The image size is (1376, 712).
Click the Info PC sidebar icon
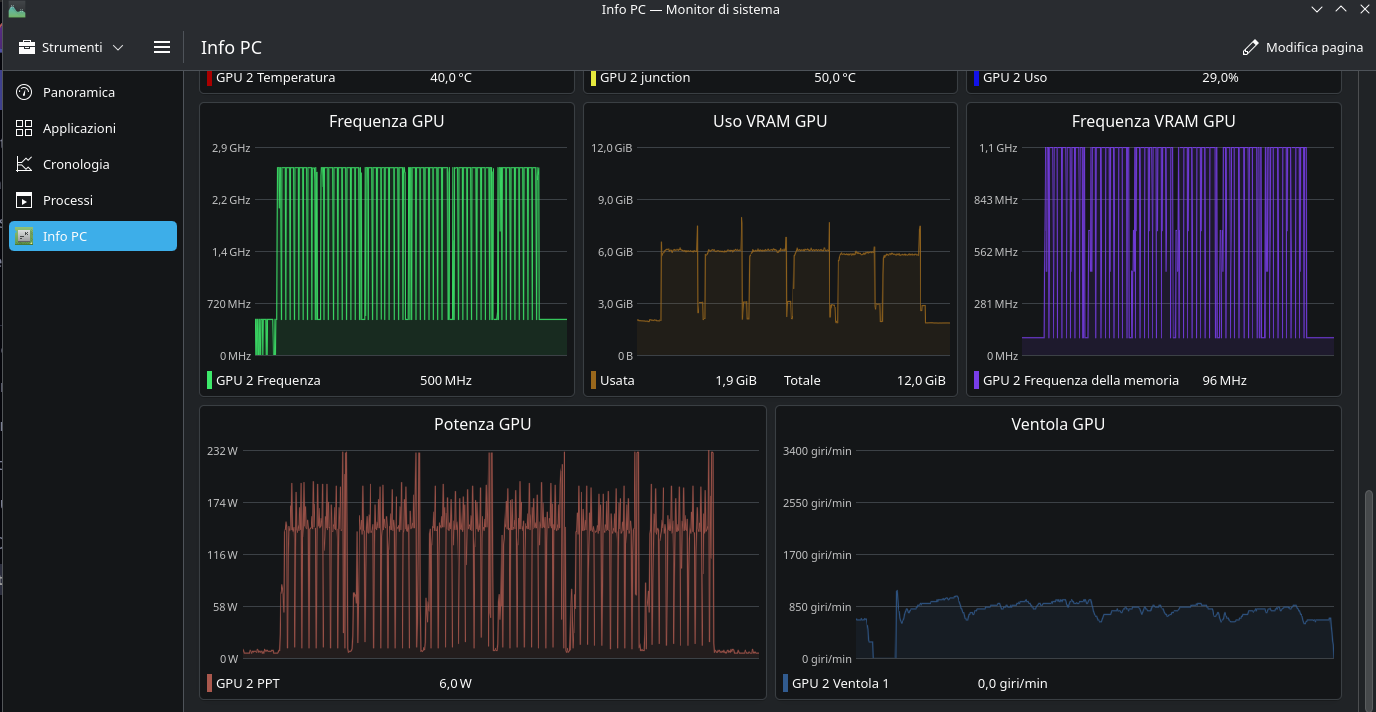click(25, 236)
